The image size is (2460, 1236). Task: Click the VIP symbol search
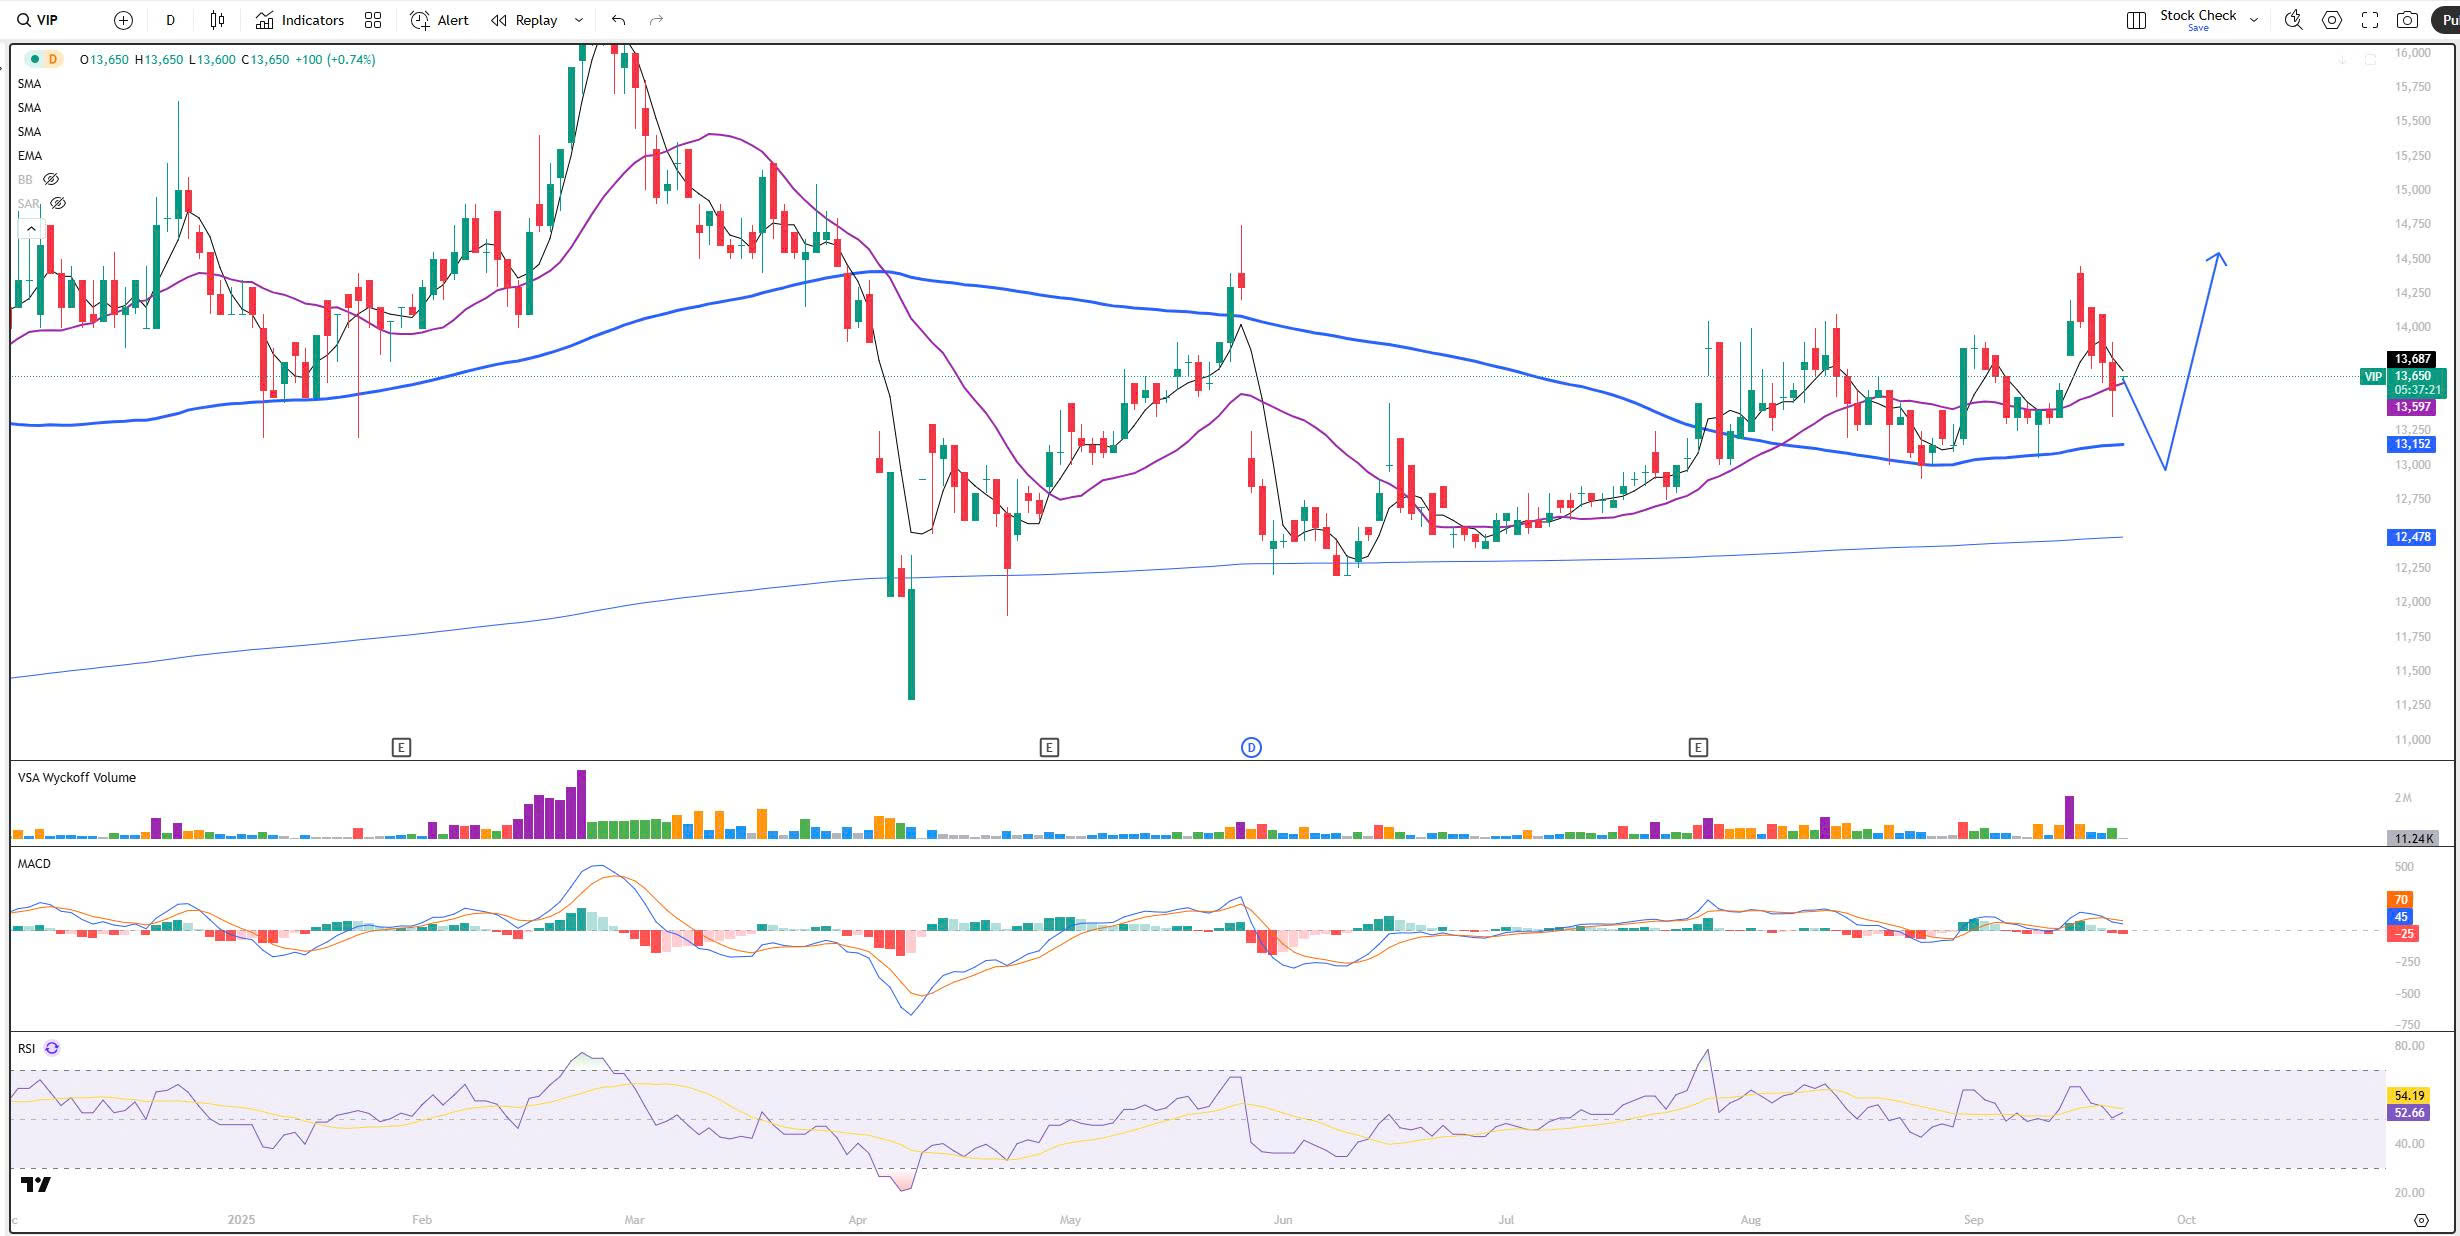(x=40, y=20)
